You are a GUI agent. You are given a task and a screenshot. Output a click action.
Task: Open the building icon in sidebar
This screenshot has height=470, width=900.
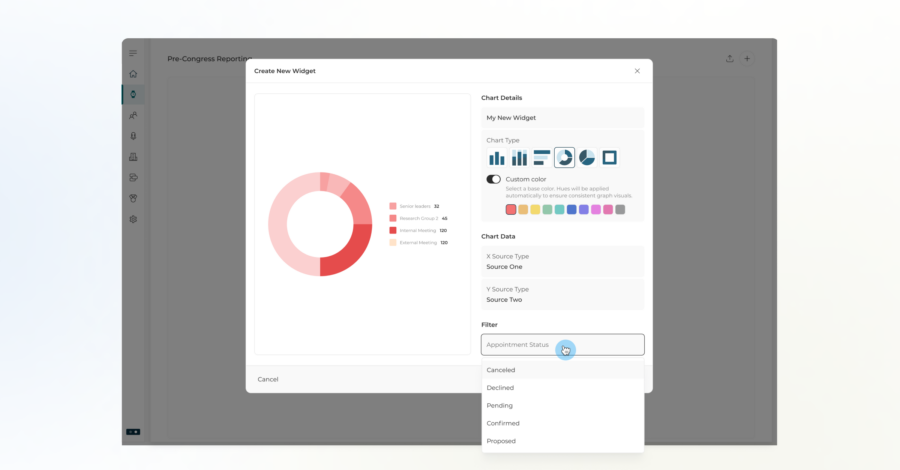(x=133, y=157)
